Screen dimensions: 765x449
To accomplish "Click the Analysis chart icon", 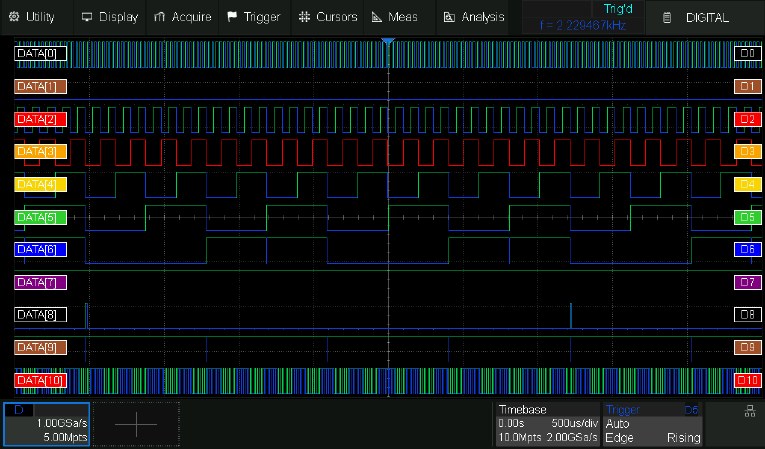I will click(449, 17).
